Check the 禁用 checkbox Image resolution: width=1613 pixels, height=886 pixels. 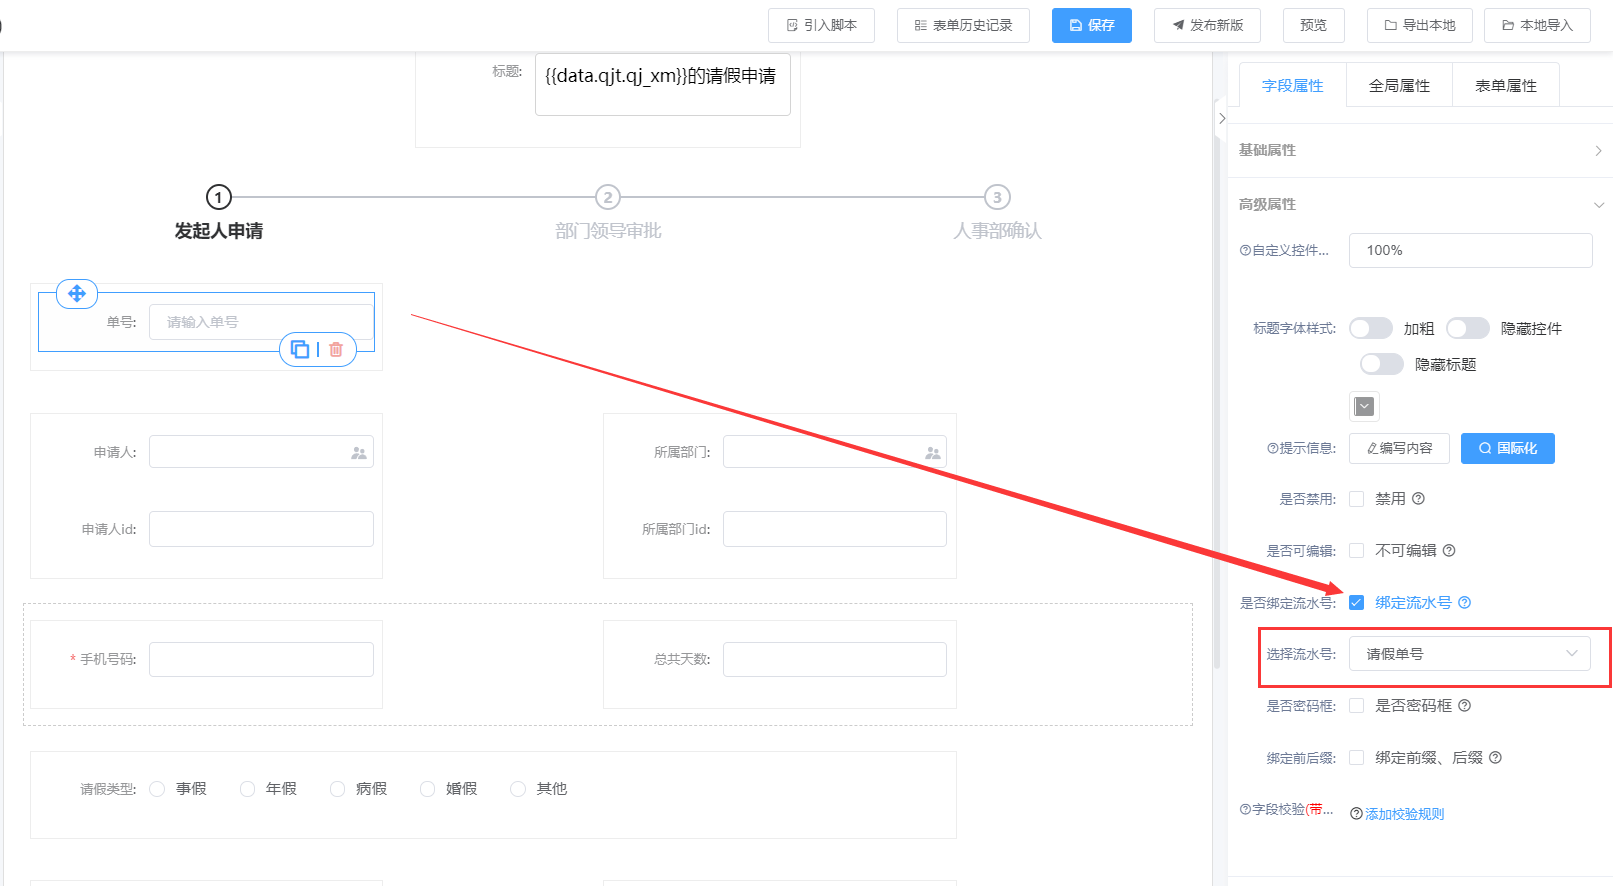coord(1357,499)
